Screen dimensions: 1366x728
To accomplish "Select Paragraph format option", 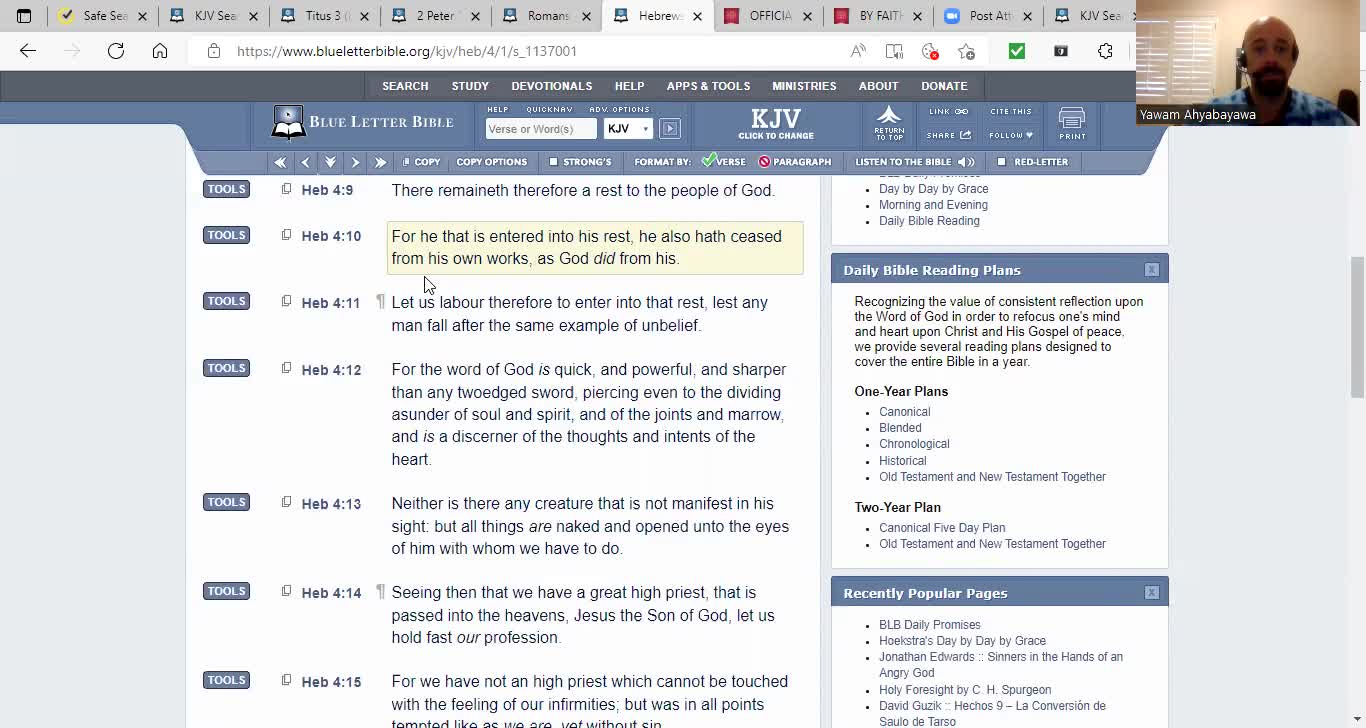I will click(795, 162).
